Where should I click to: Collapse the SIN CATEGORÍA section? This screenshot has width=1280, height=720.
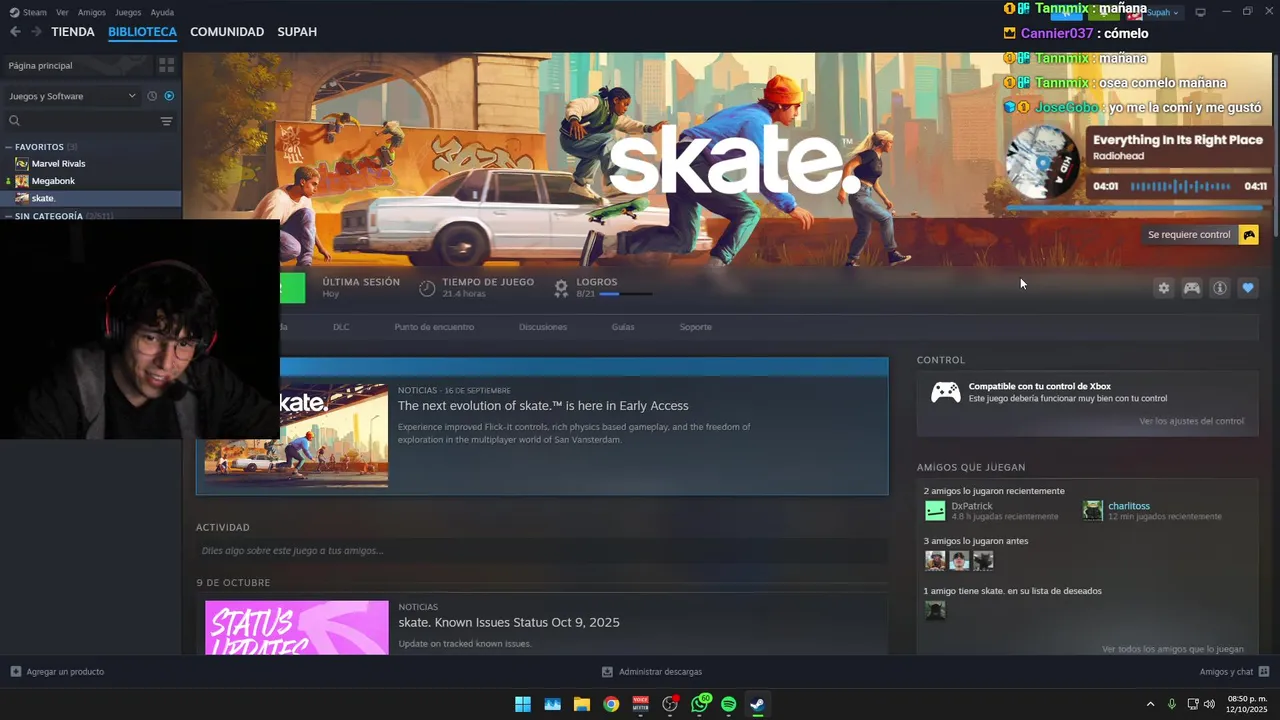[9, 216]
